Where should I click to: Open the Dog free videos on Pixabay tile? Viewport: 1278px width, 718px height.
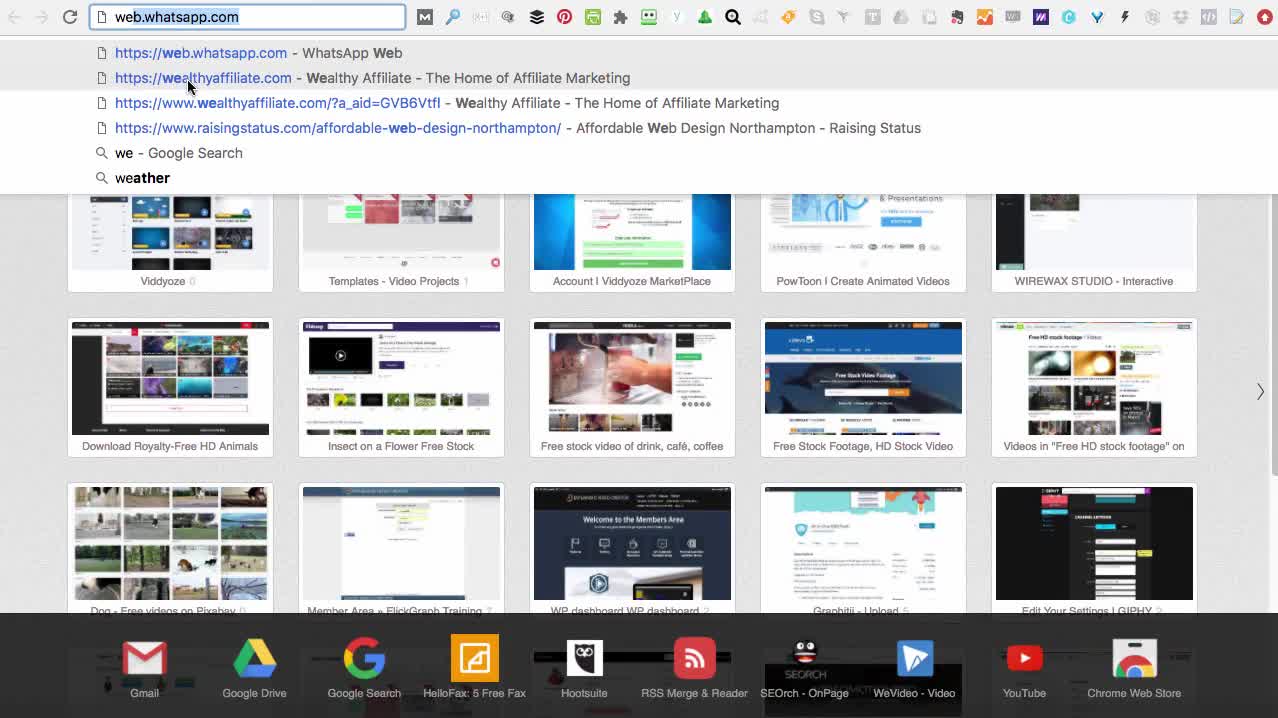point(170,548)
